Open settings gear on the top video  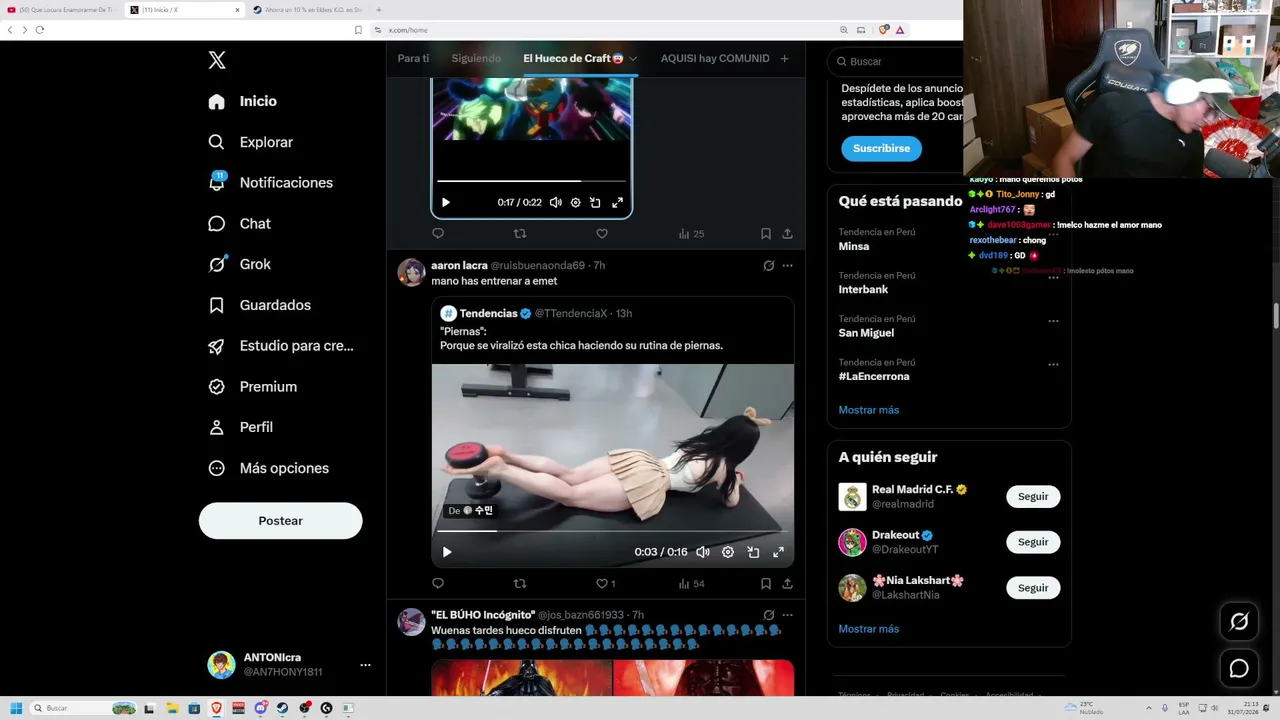coord(575,202)
